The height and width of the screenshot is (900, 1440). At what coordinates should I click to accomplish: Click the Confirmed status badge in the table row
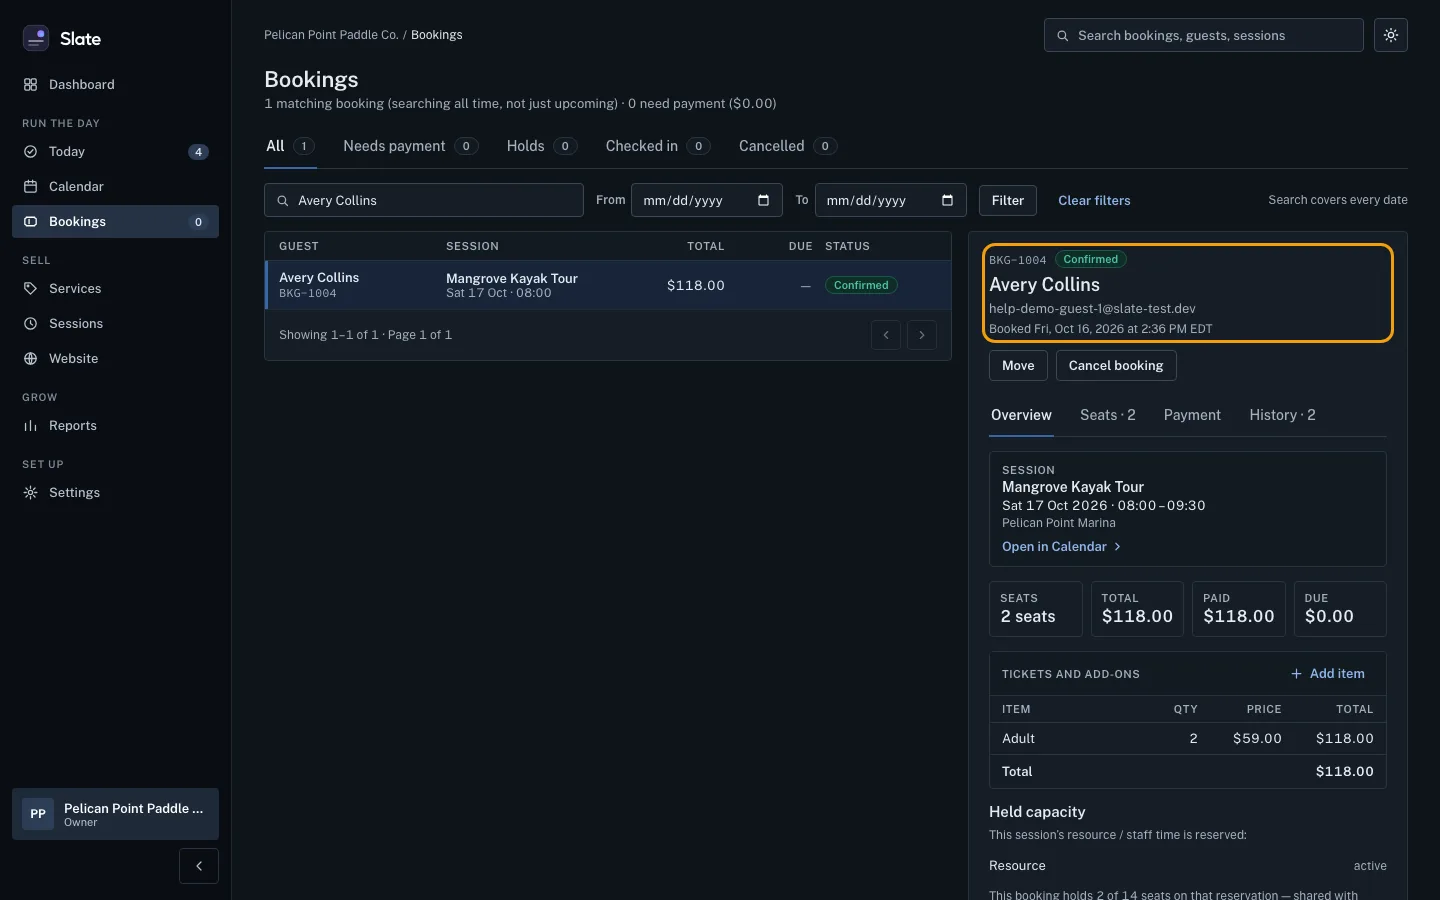861,285
